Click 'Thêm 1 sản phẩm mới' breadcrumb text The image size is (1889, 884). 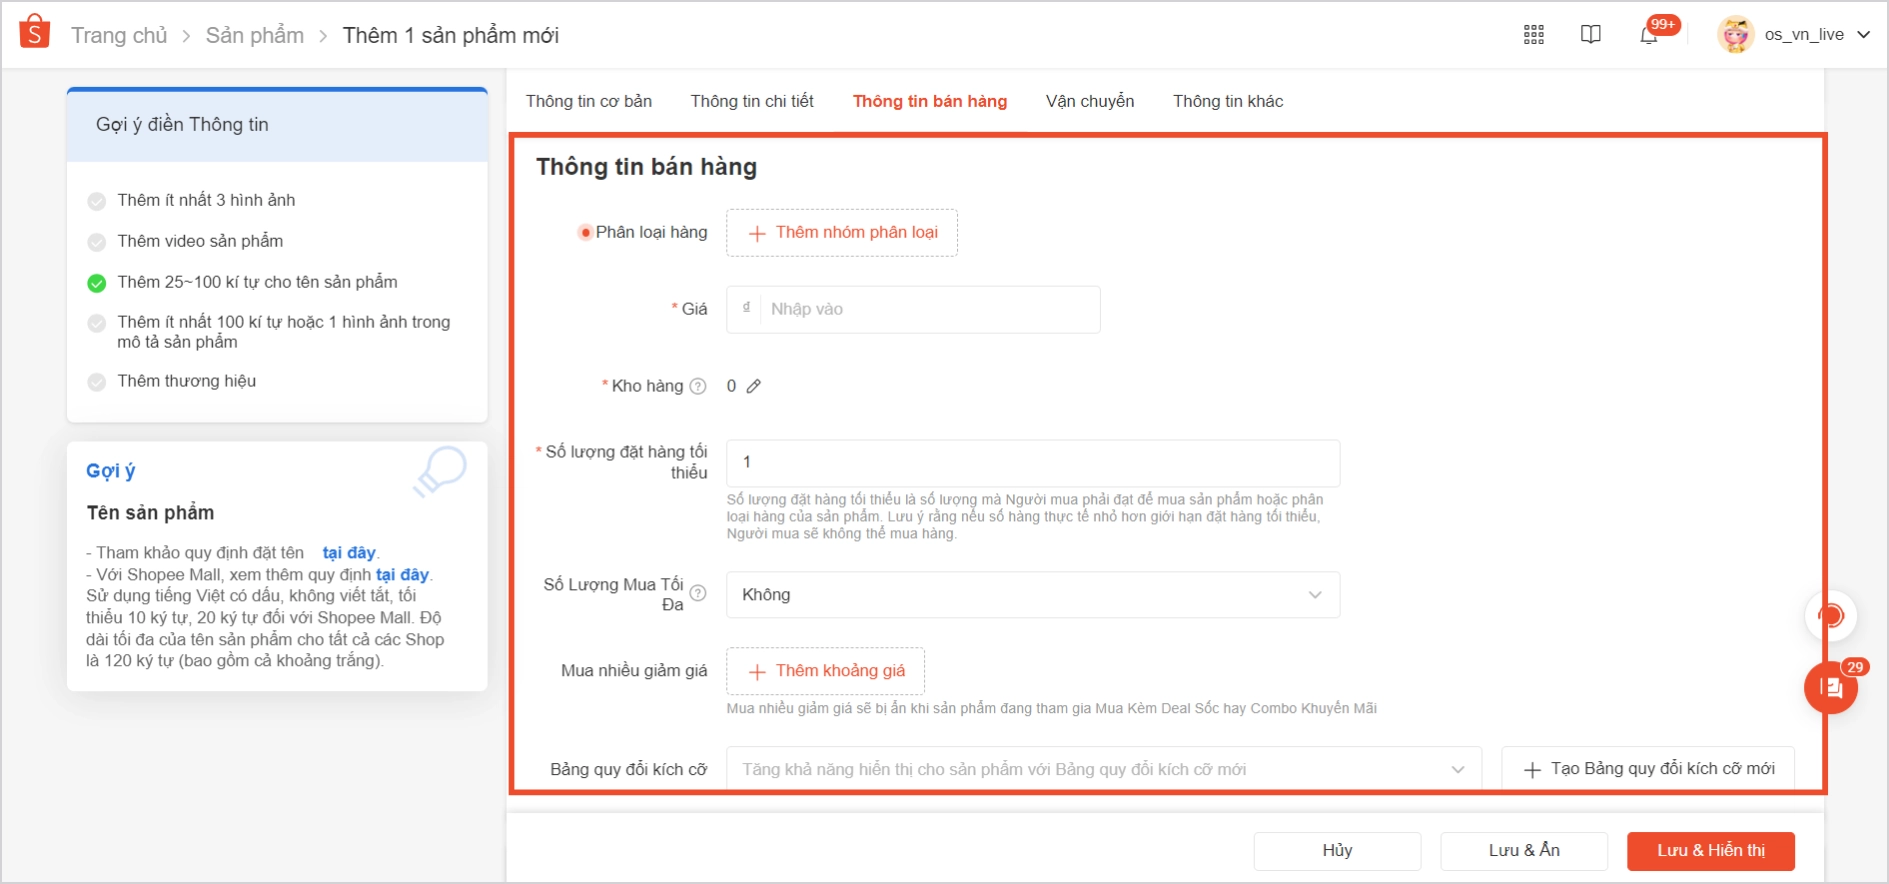451,36
